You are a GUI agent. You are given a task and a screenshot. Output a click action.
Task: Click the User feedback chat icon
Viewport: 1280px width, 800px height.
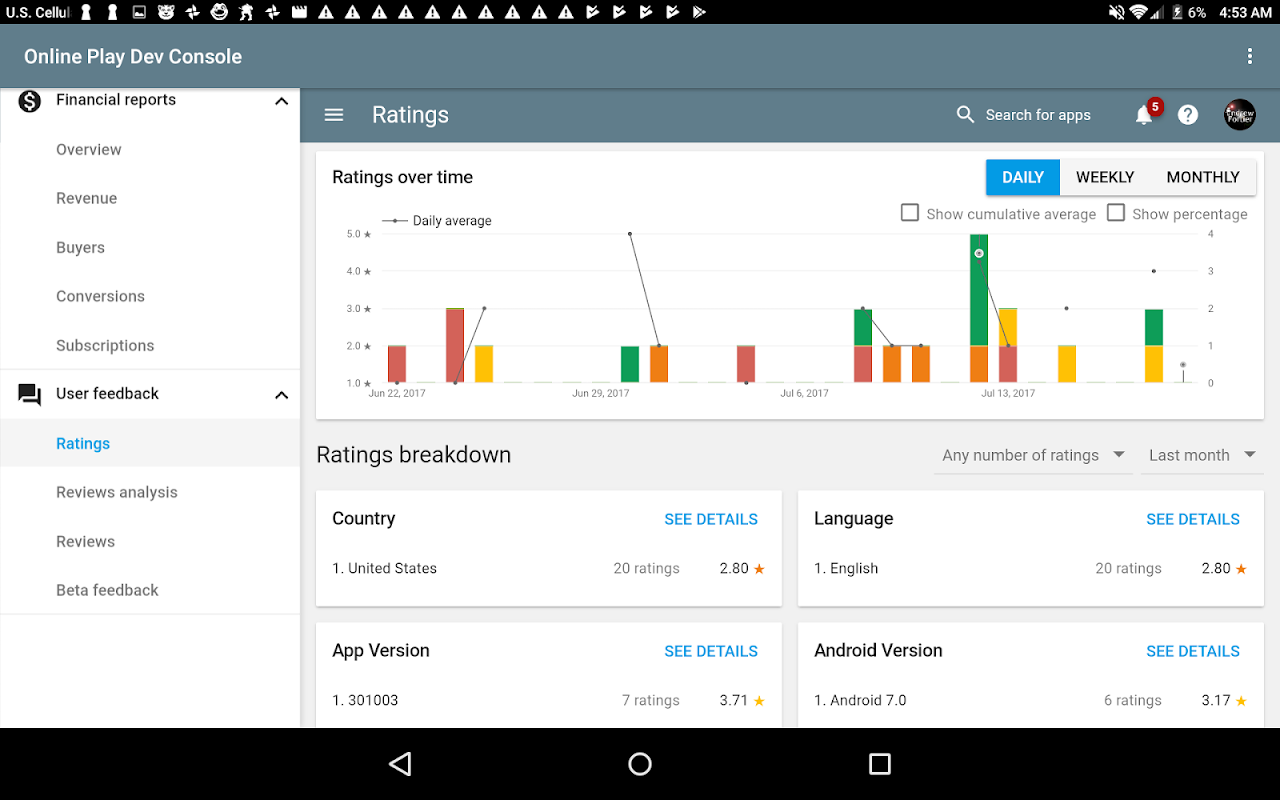point(30,394)
